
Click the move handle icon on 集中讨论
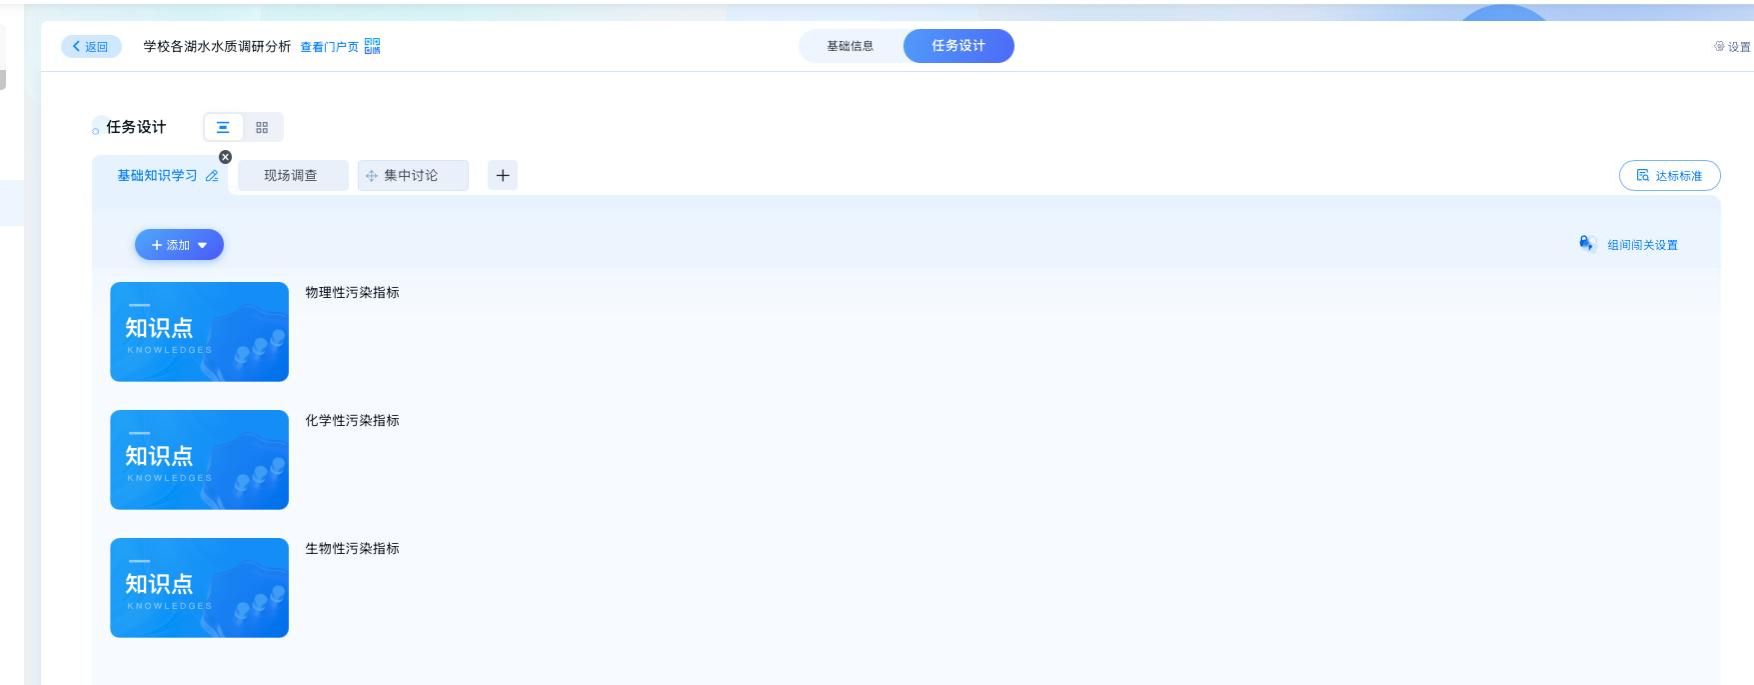tap(371, 176)
